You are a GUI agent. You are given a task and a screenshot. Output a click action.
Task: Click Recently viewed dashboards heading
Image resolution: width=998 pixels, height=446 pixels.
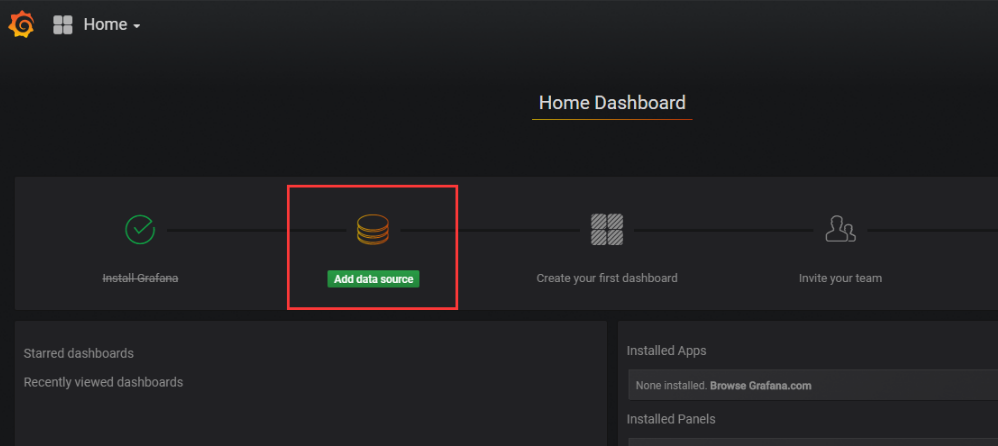pyautogui.click(x=103, y=382)
